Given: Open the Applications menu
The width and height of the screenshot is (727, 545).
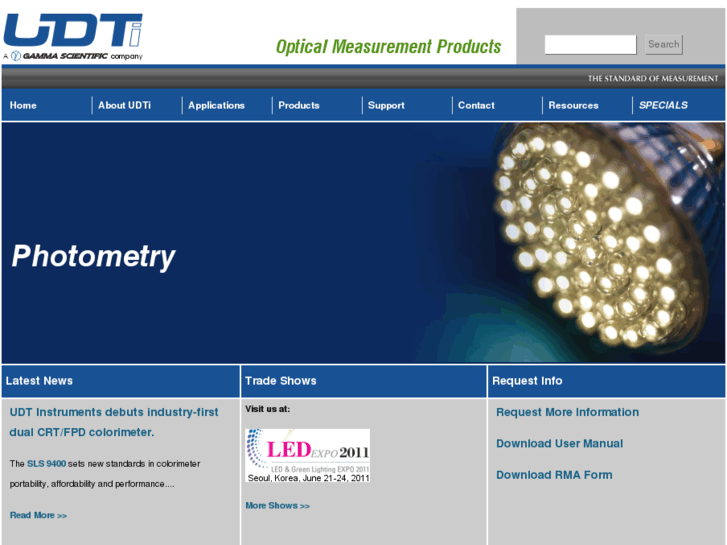Looking at the screenshot, I should coord(216,105).
